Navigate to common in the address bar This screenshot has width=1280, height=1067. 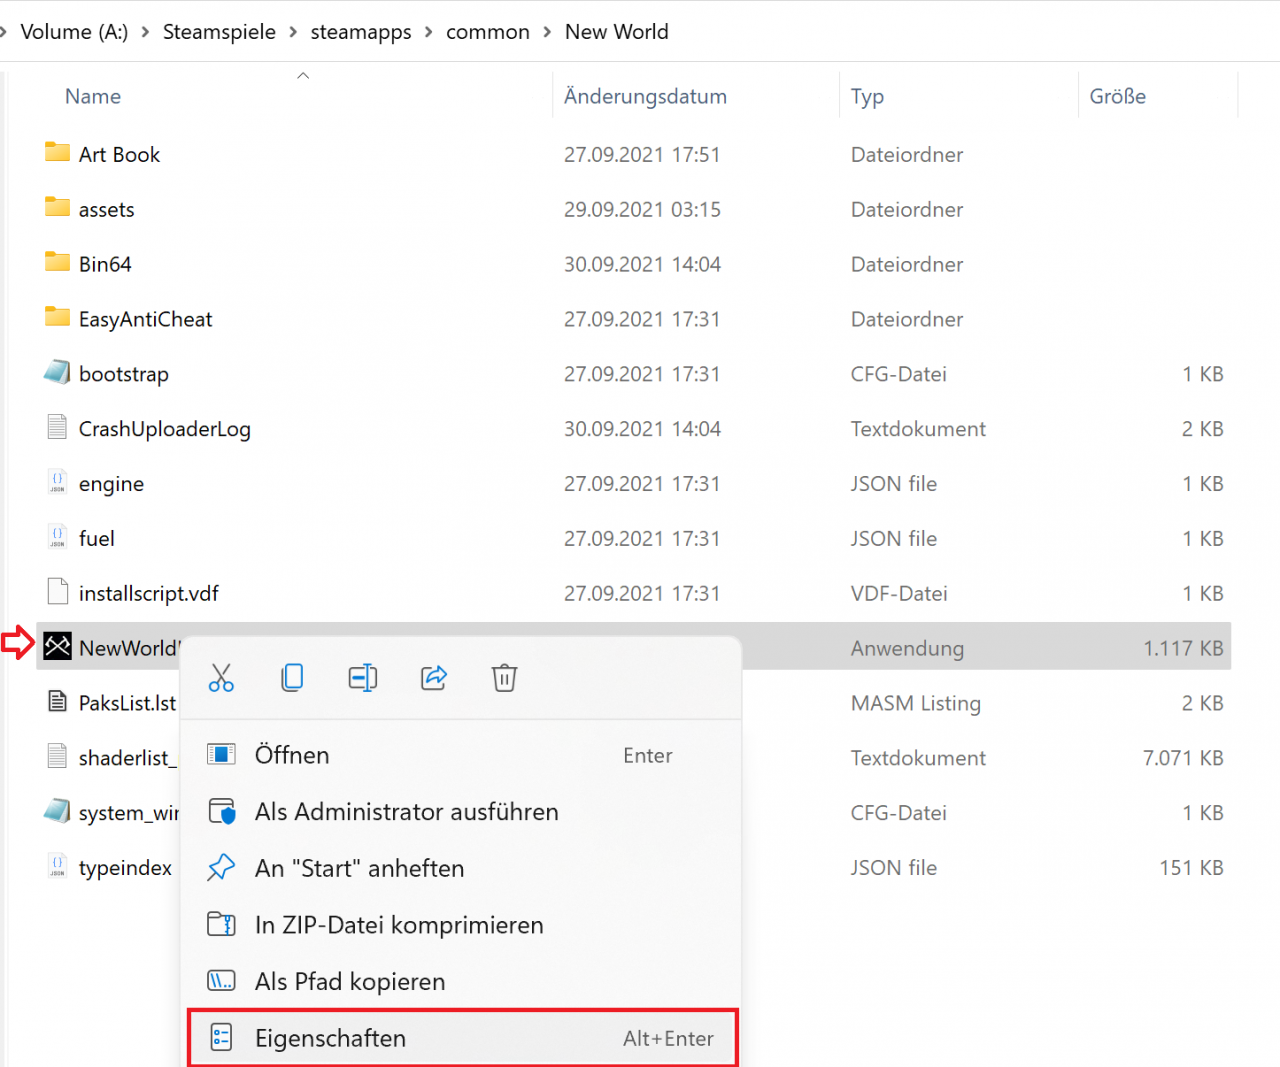pyautogui.click(x=488, y=32)
